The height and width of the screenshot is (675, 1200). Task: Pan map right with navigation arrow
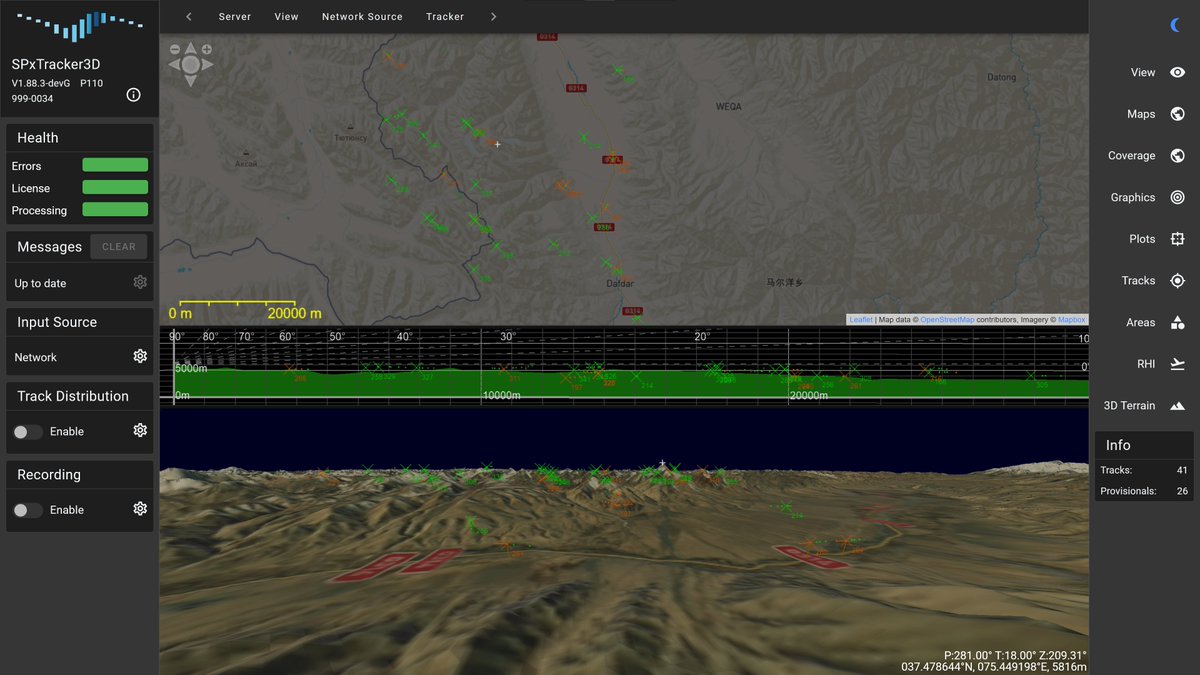(x=207, y=65)
